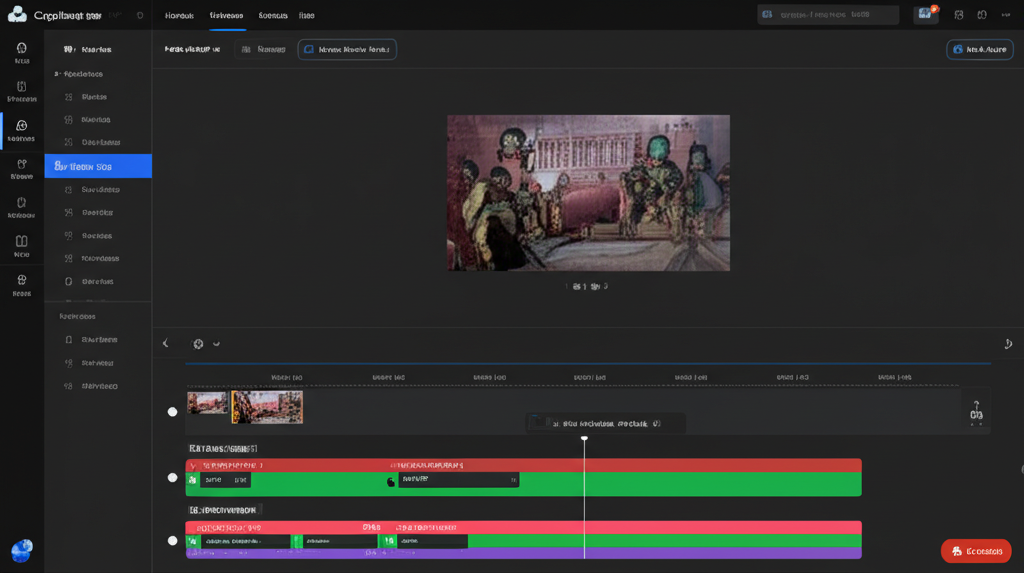The height and width of the screenshot is (573, 1024).
Task: Toggle the white circle beside the bottom purple-striped track
Action: (x=172, y=541)
